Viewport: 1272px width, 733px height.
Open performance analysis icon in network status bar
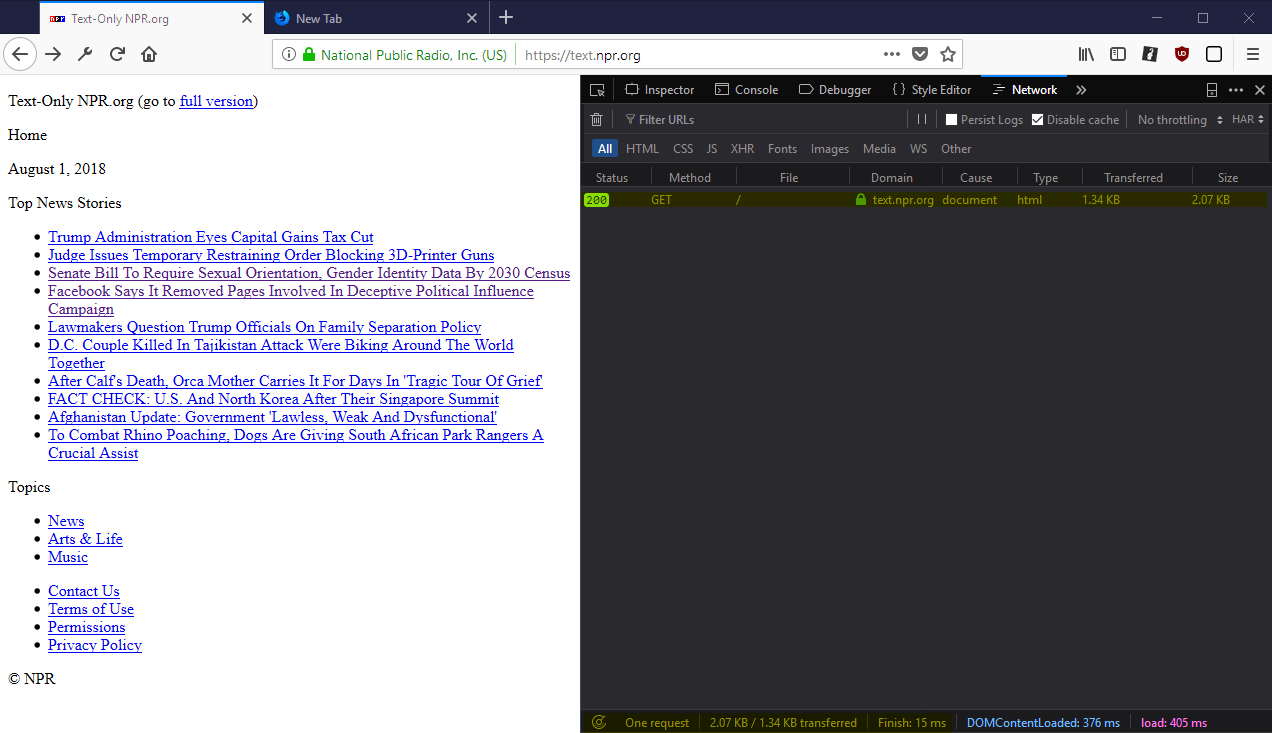click(x=600, y=722)
